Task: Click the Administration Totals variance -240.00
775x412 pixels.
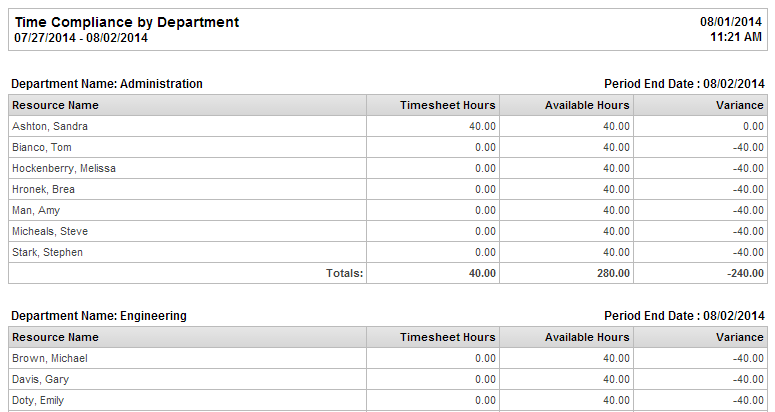Action: [x=745, y=273]
